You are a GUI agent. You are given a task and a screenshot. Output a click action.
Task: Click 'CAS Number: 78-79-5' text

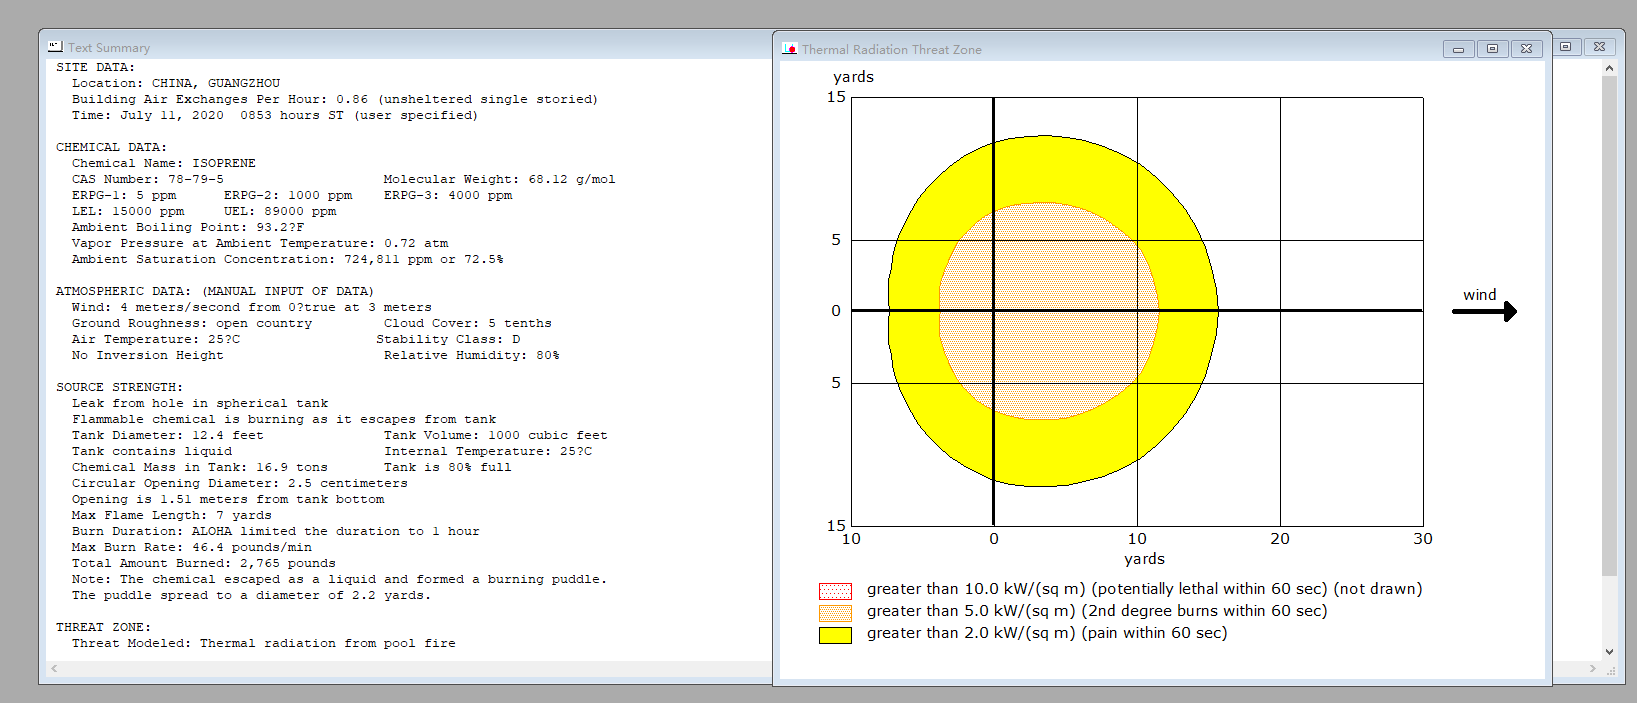pyautogui.click(x=147, y=179)
